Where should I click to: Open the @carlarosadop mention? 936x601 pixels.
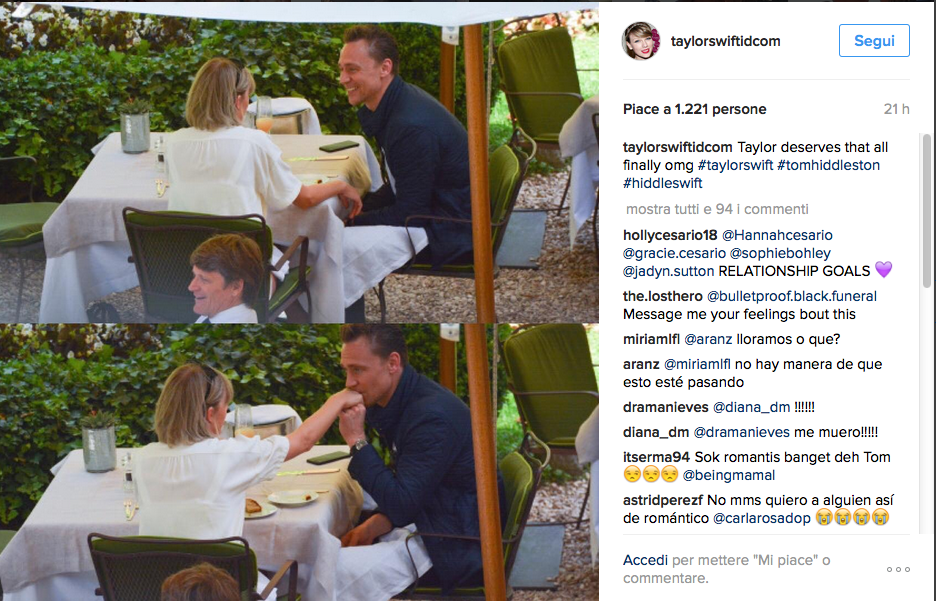[761, 518]
